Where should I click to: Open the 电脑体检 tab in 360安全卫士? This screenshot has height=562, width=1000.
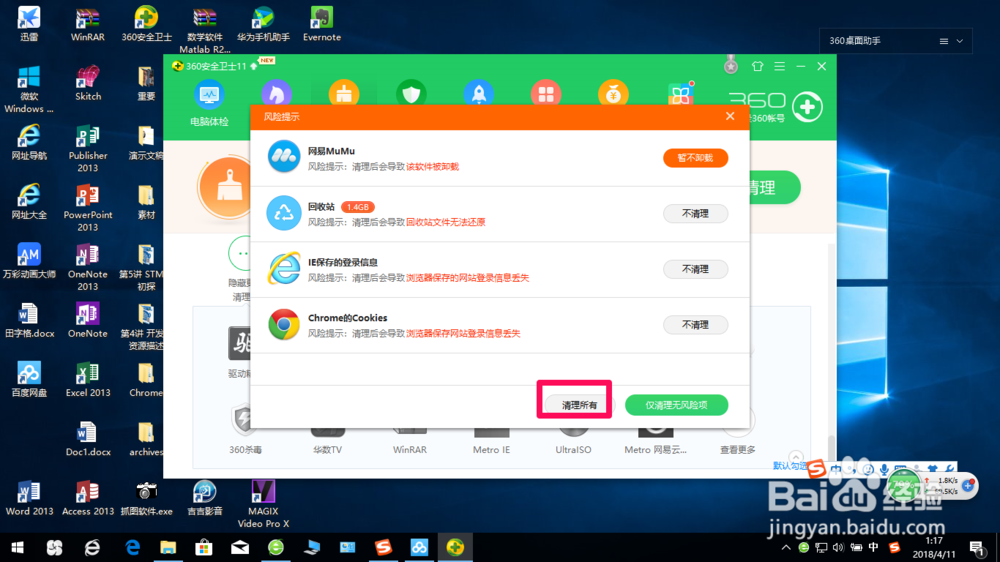(x=209, y=102)
